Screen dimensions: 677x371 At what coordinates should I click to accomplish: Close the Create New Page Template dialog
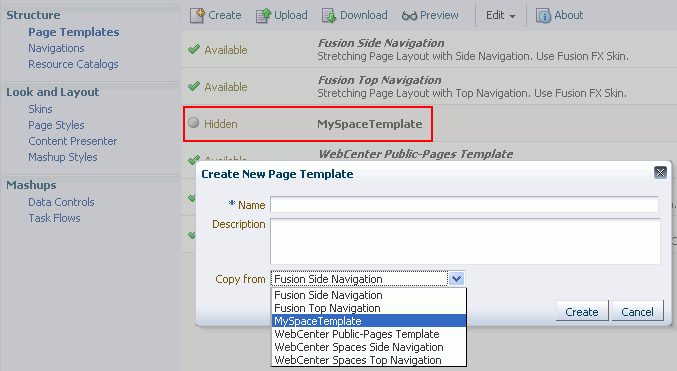tap(660, 173)
